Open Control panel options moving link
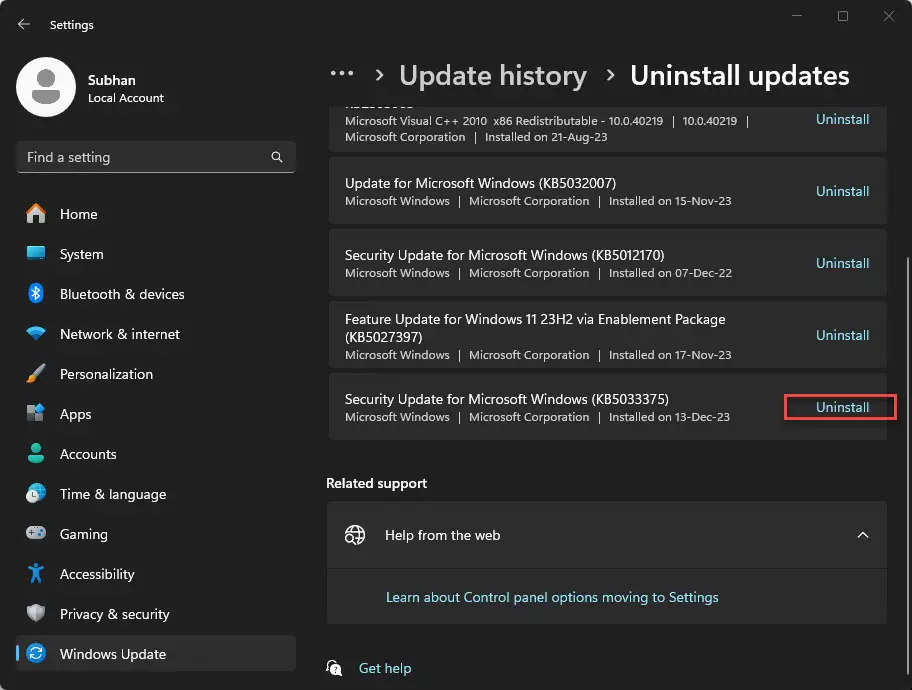This screenshot has width=912, height=690. click(552, 597)
